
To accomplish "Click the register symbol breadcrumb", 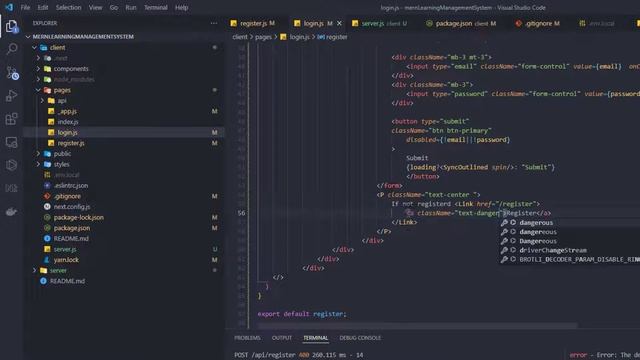I will coord(333,37).
